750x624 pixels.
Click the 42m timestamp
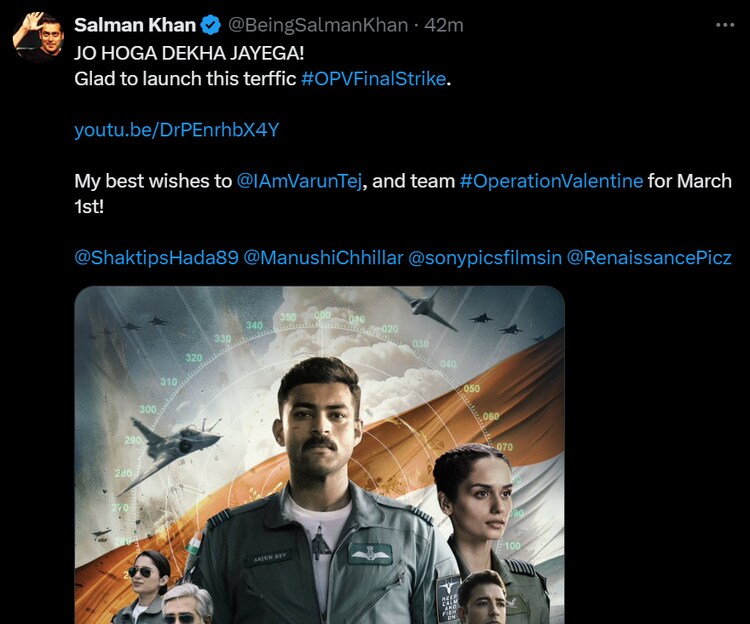pyautogui.click(x=444, y=25)
